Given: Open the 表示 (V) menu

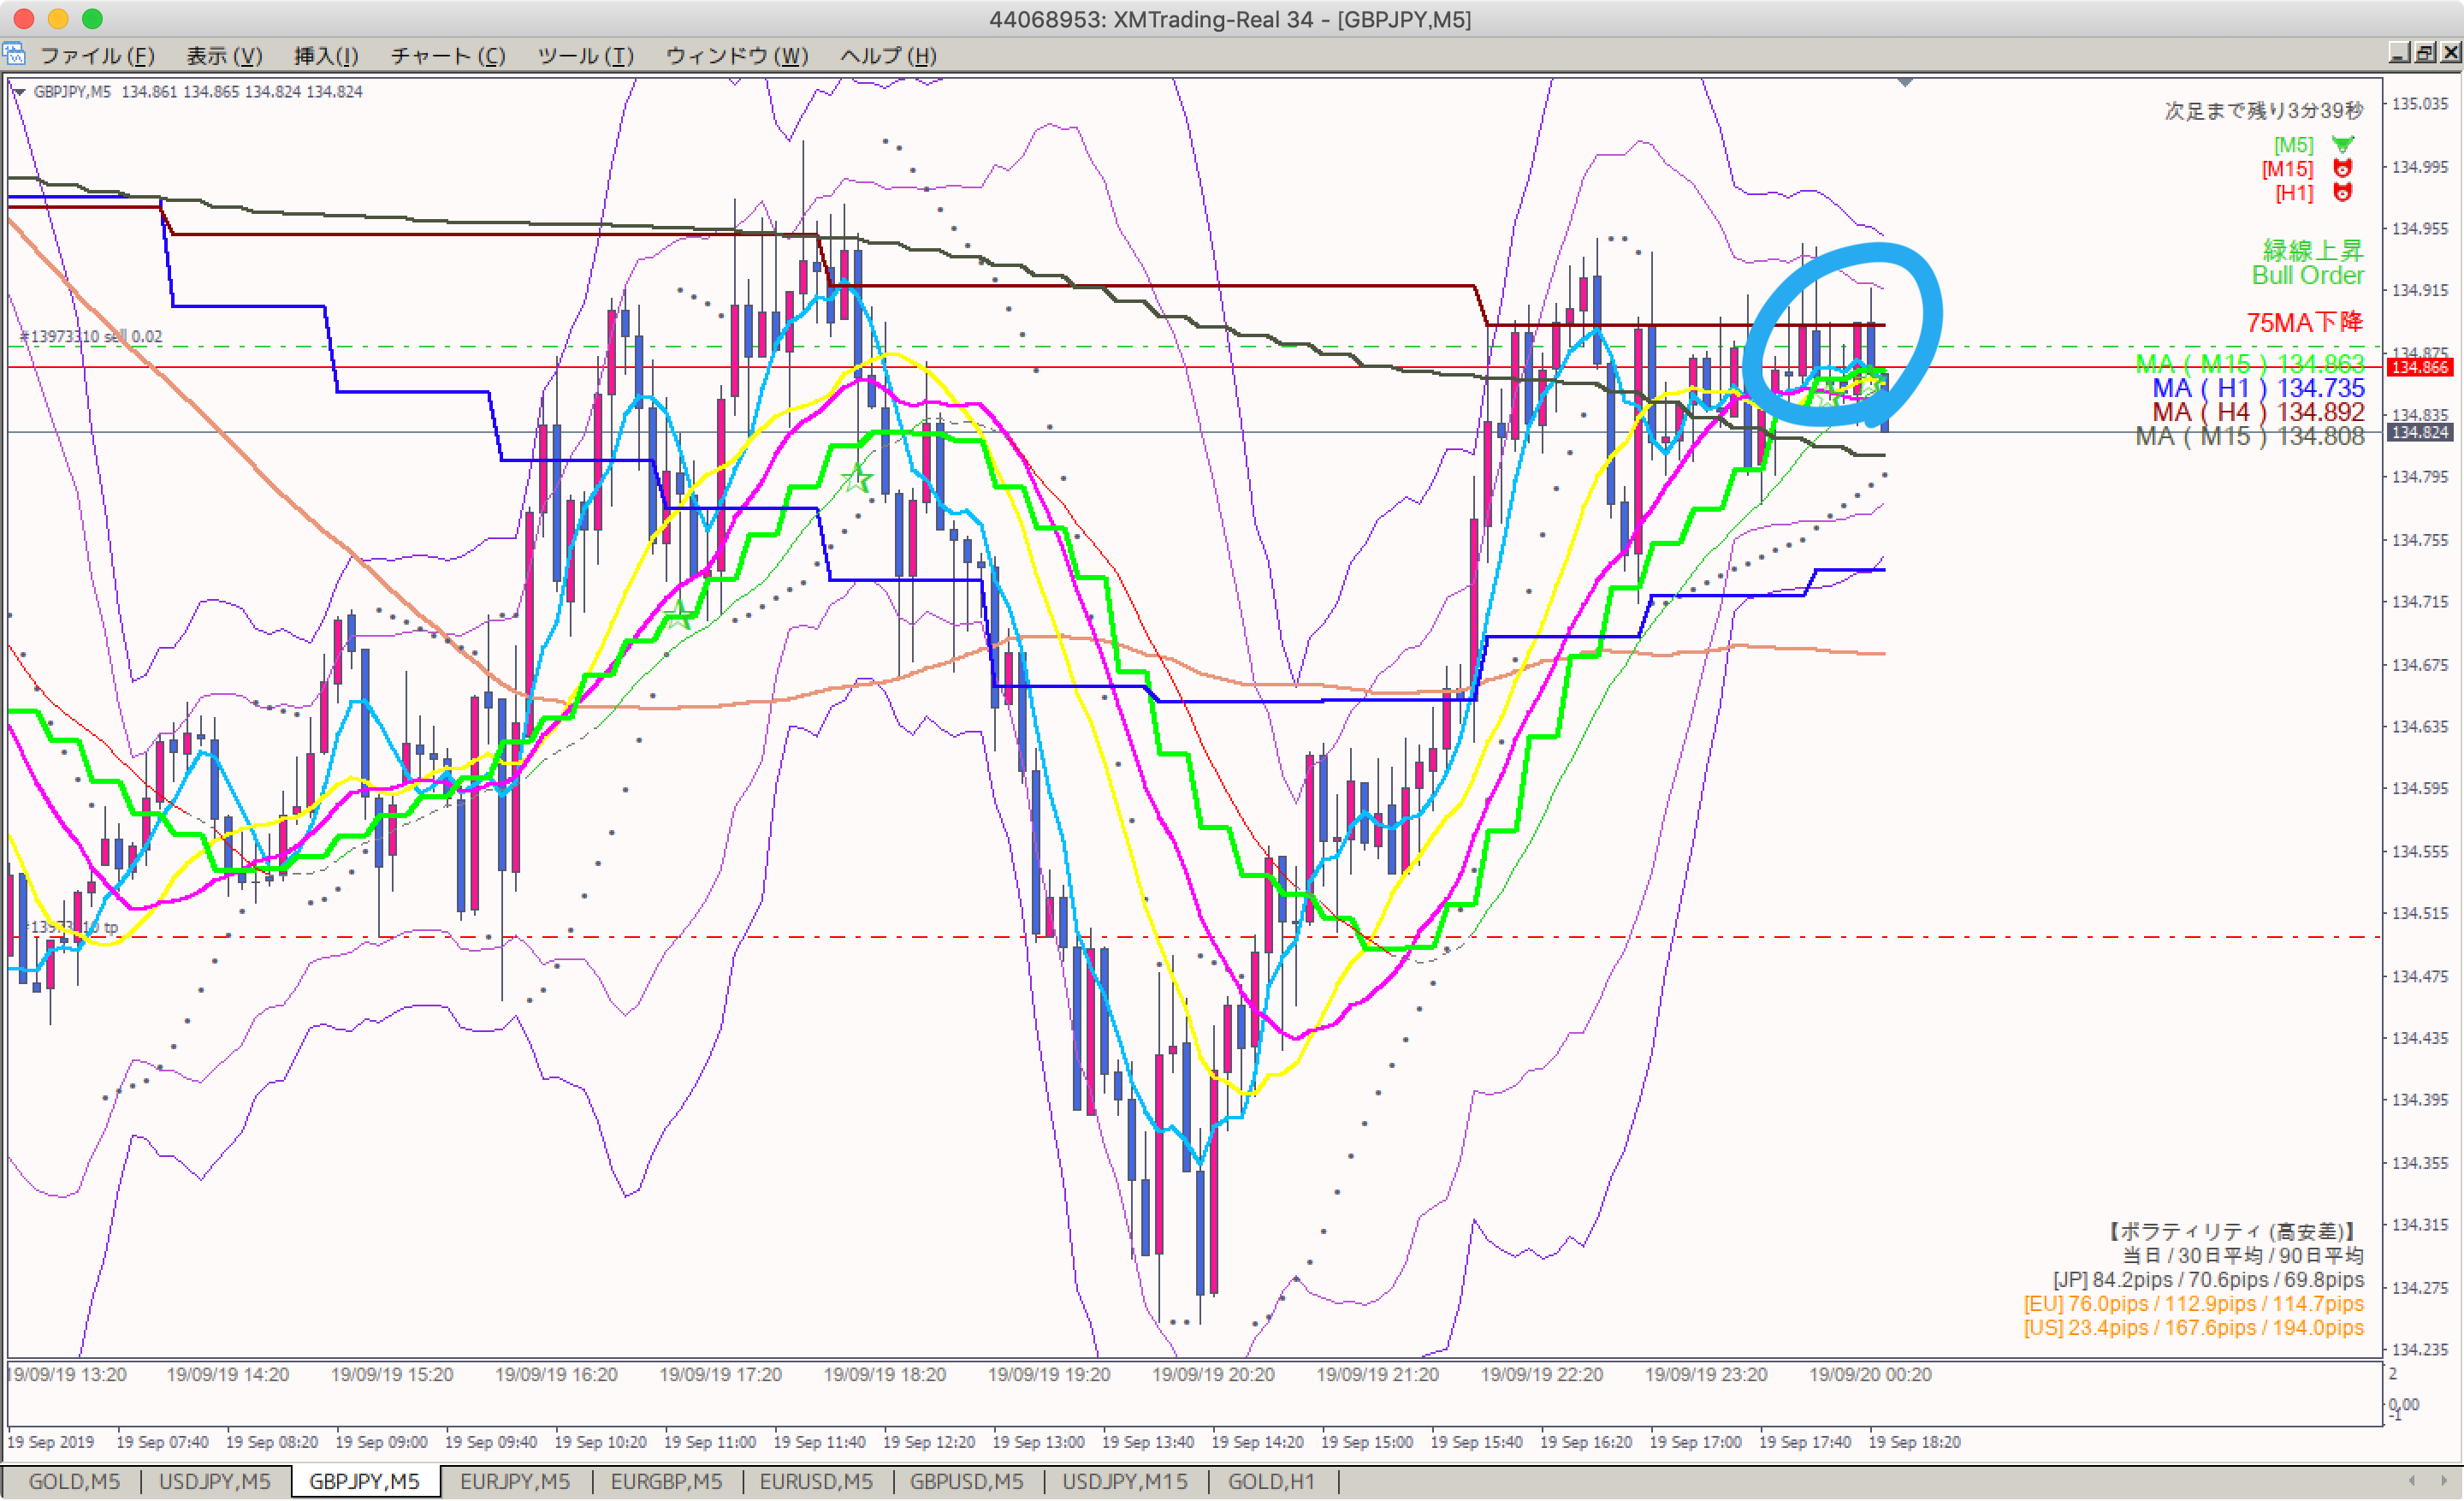Looking at the screenshot, I should tap(224, 56).
